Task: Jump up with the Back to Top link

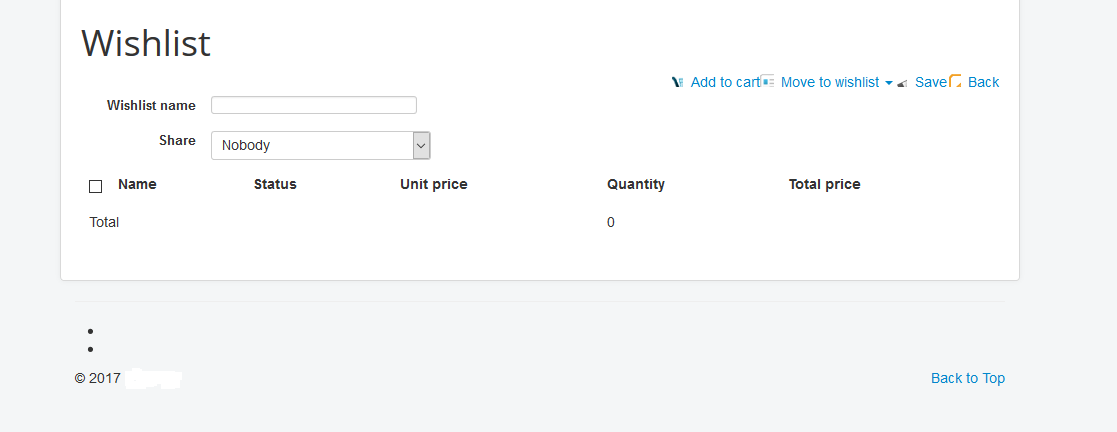Action: tap(967, 378)
